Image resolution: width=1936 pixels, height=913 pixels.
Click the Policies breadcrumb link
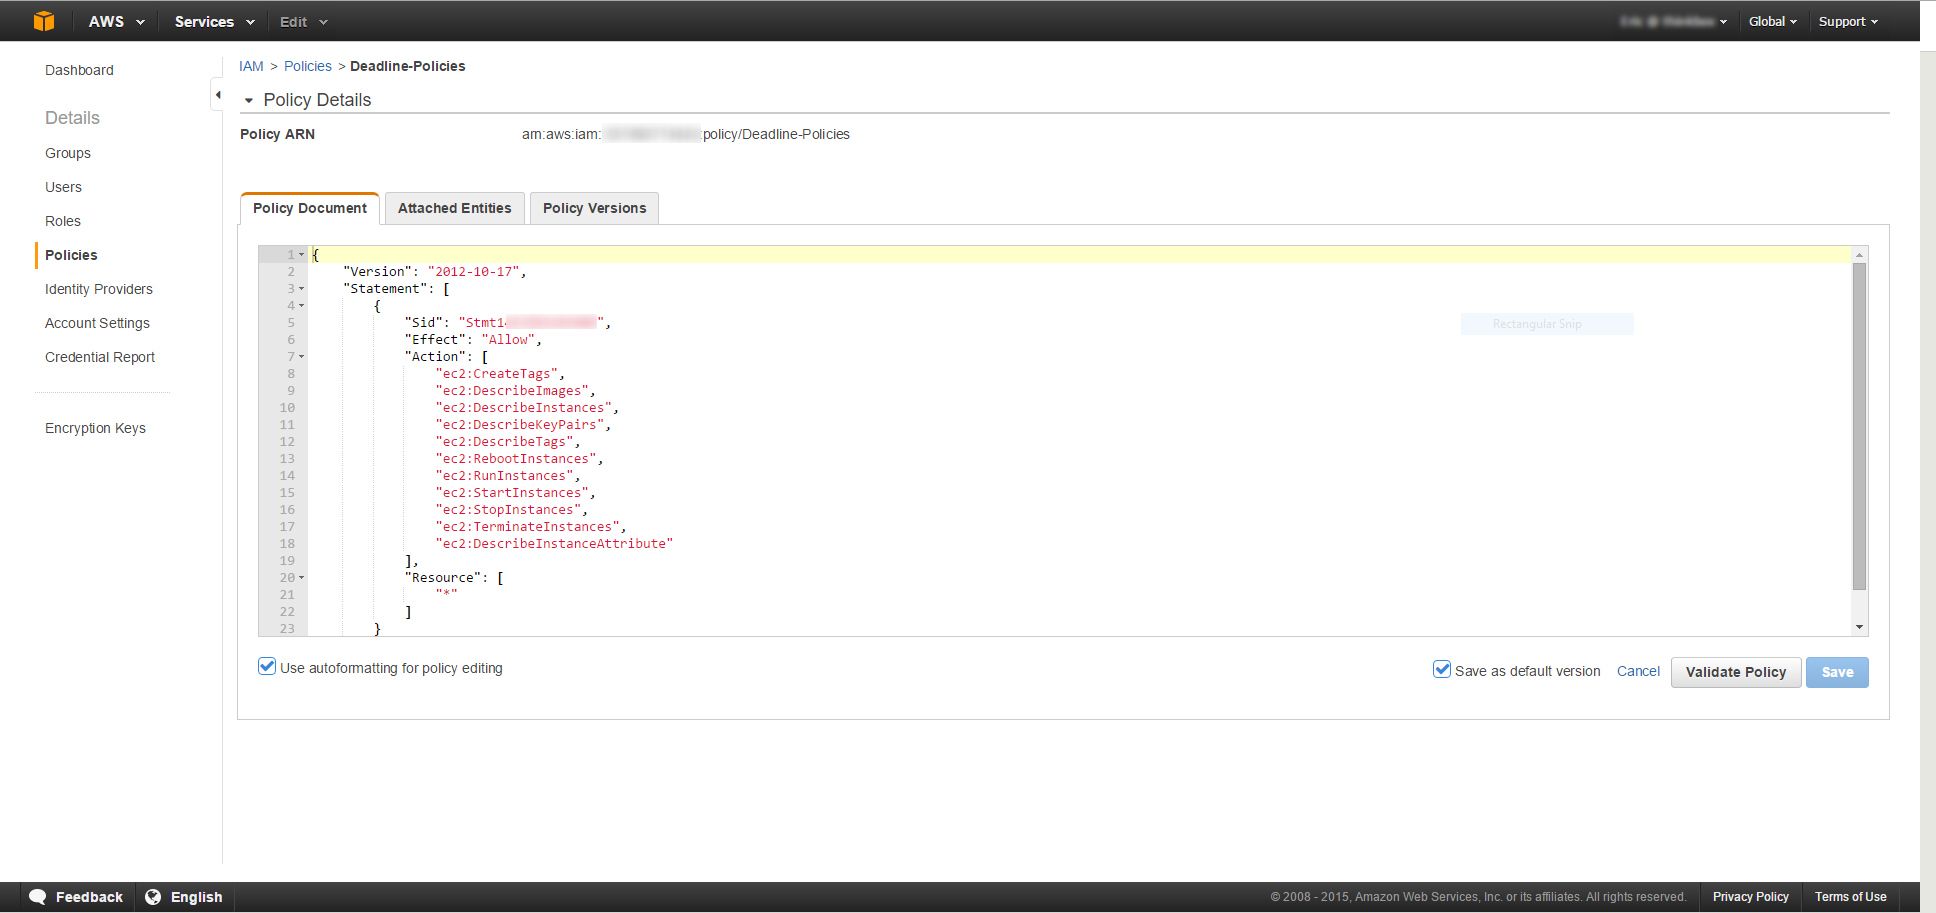coord(308,66)
